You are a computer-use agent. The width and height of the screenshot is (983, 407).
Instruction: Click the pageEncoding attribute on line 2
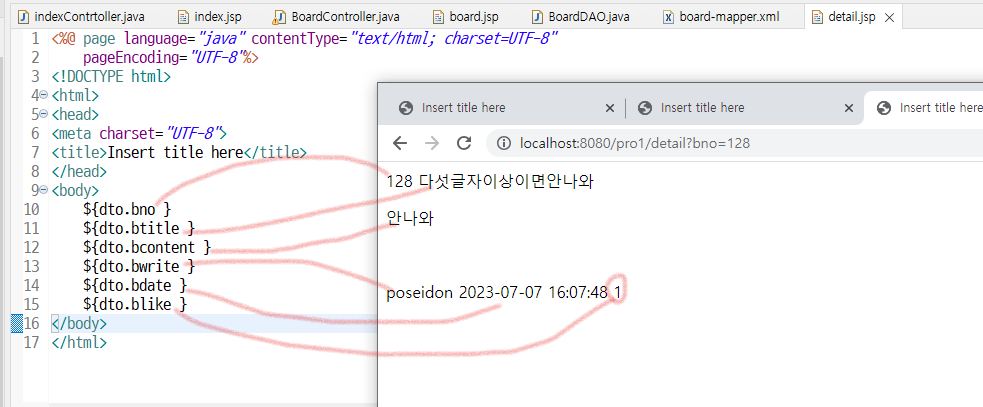(x=171, y=58)
